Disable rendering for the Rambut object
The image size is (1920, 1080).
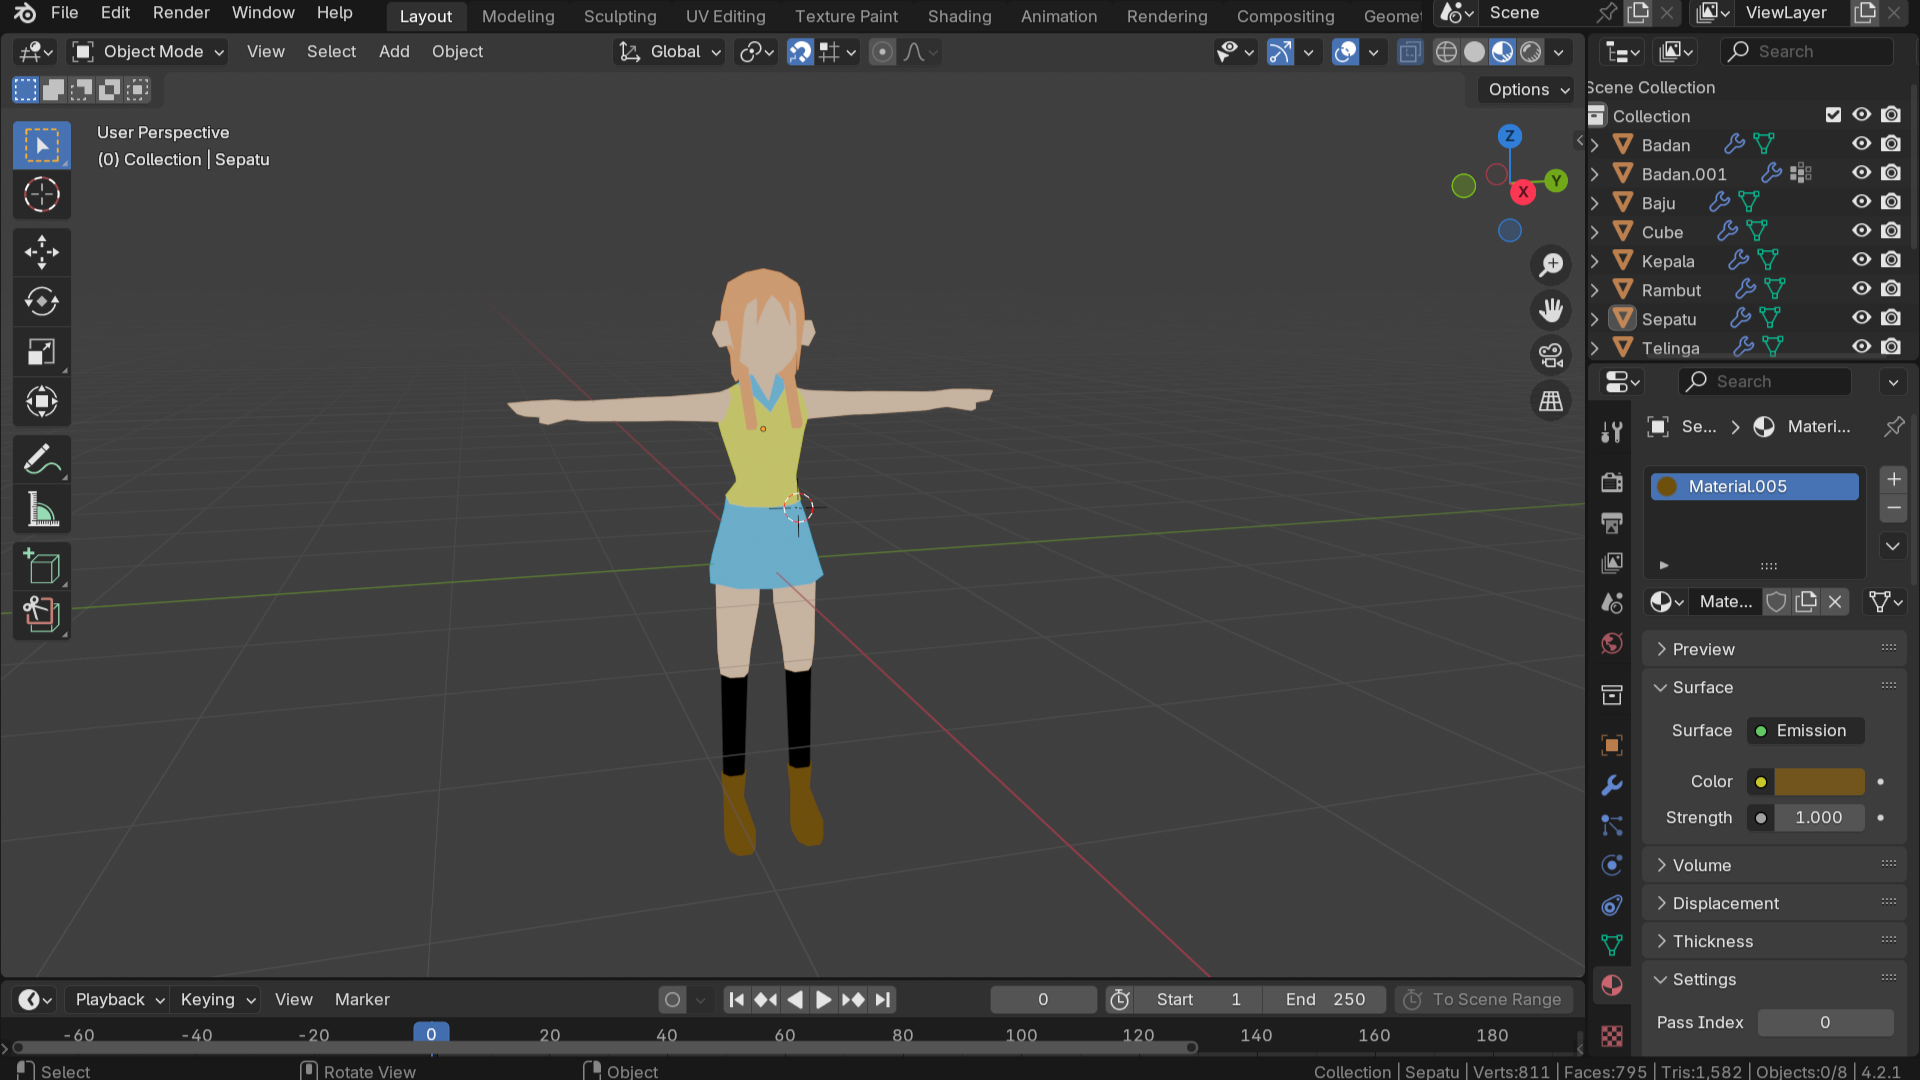pyautogui.click(x=1891, y=289)
